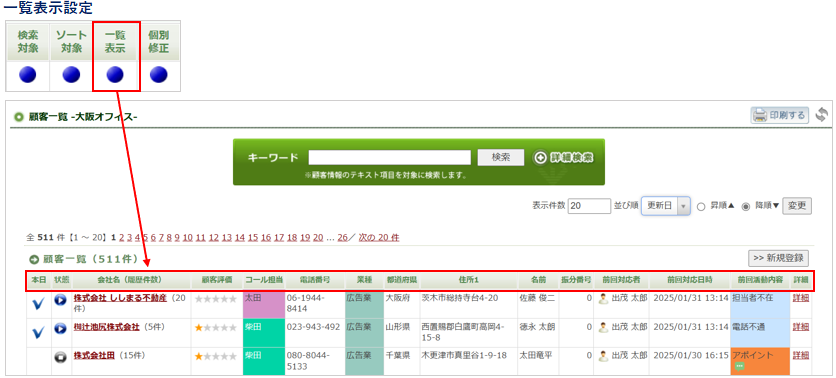
Task: Select the 昇順▲ radio button
Action: 701,206
